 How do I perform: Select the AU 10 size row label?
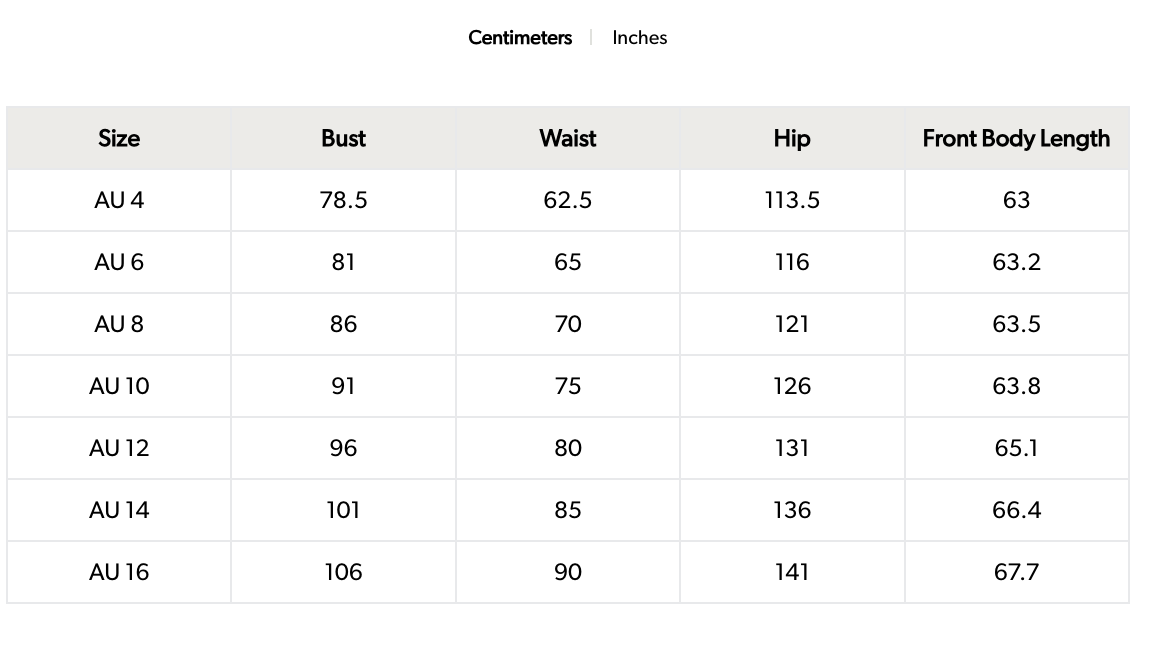click(119, 386)
